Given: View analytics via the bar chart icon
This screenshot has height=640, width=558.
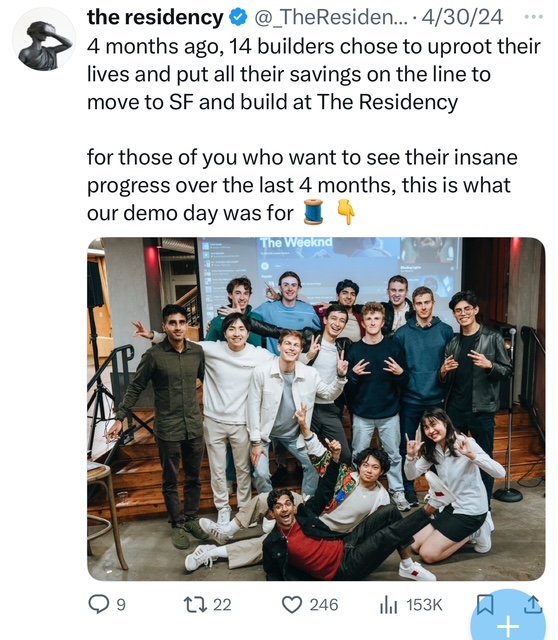Looking at the screenshot, I should [388, 604].
